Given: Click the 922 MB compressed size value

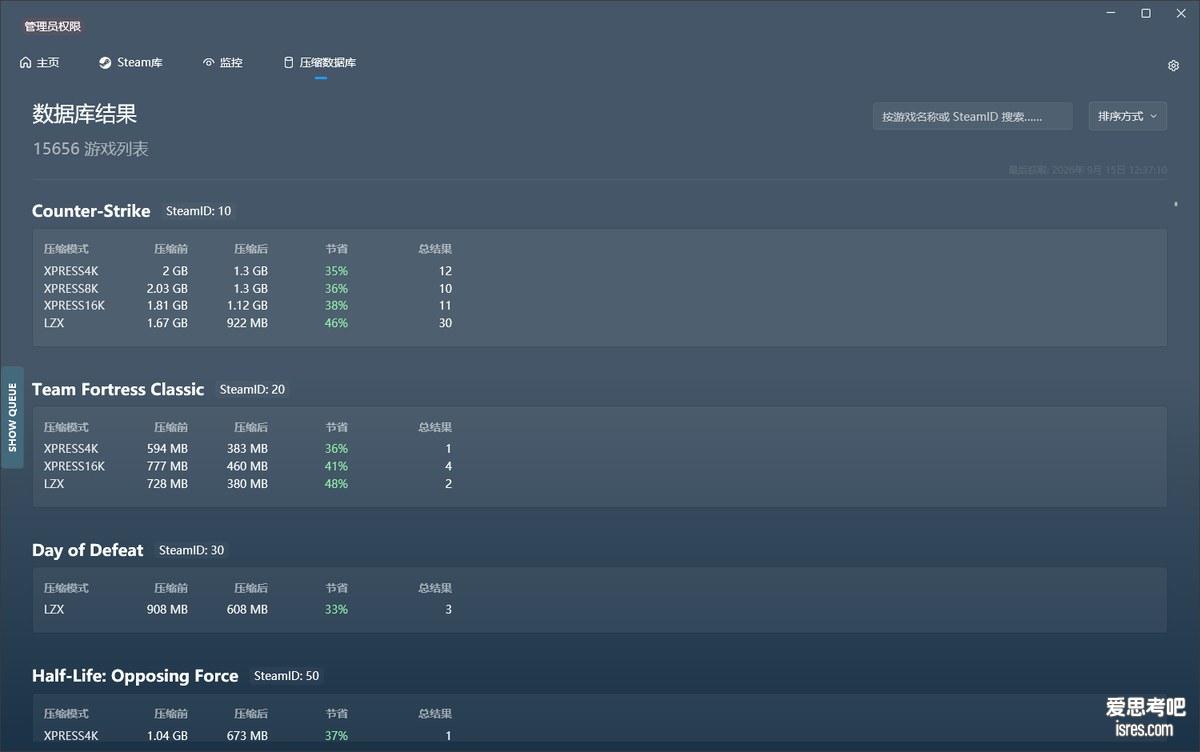Looking at the screenshot, I should (x=247, y=323).
